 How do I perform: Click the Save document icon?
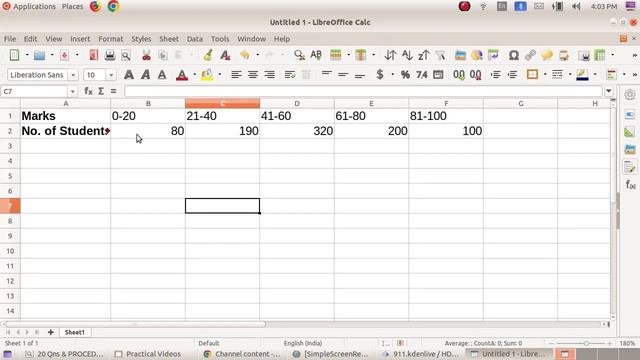click(x=64, y=55)
